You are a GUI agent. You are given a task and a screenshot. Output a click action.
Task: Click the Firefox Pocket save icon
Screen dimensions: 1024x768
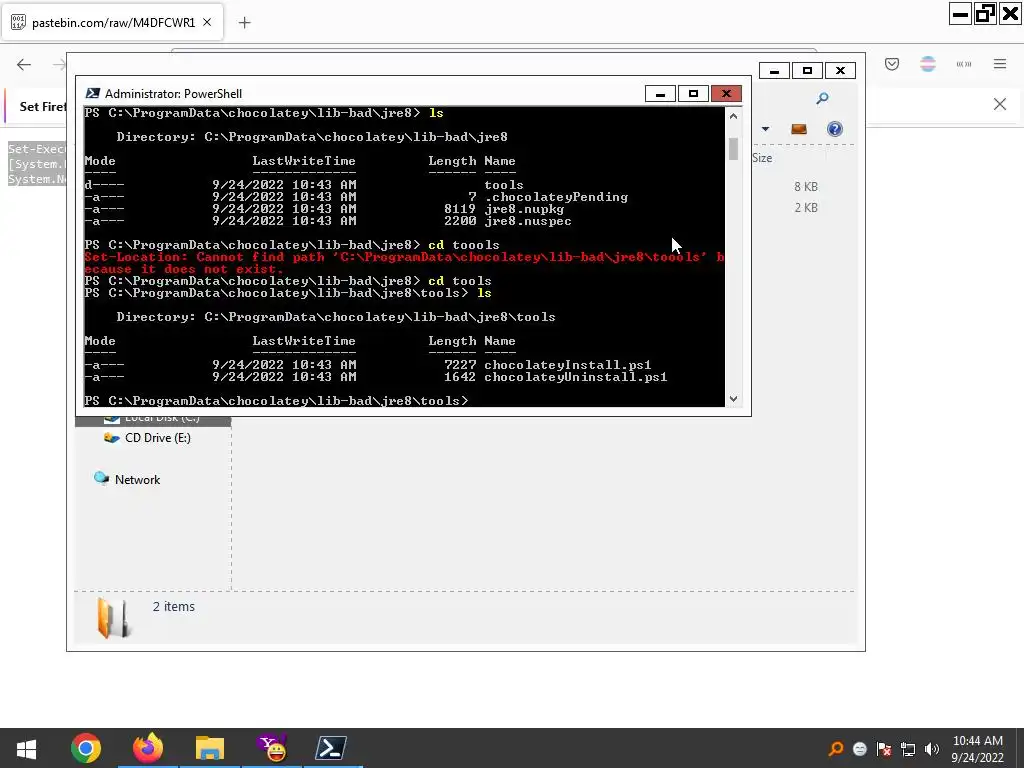pos(892,64)
